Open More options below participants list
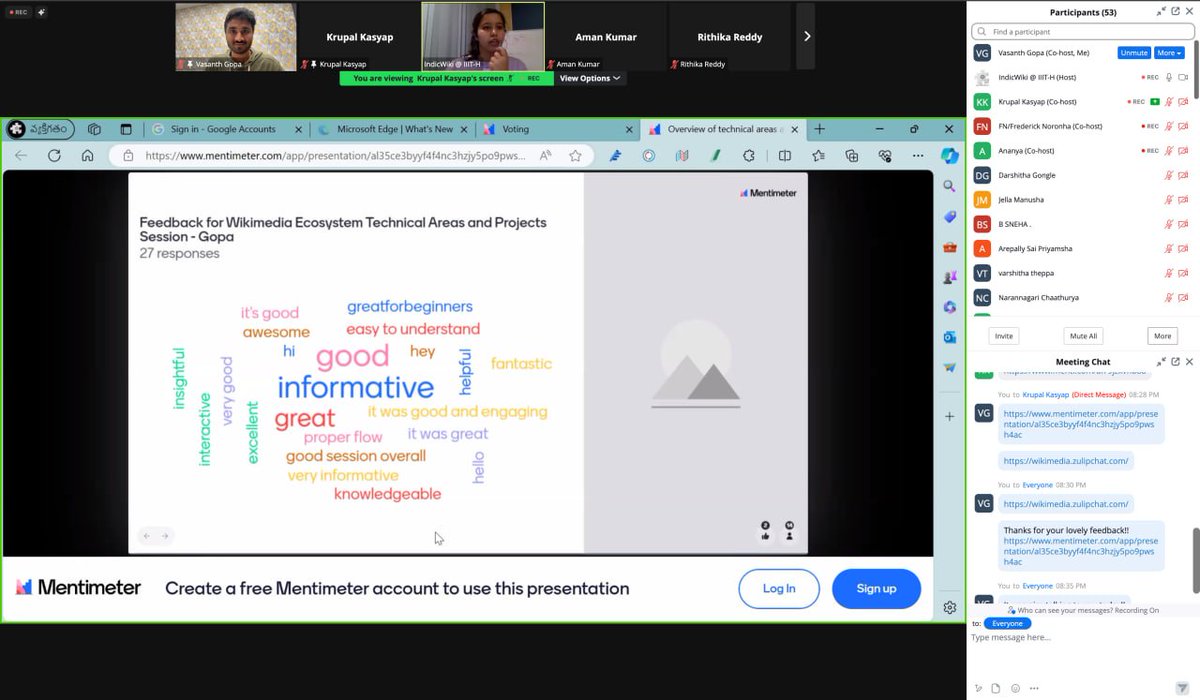 [x=1161, y=336]
